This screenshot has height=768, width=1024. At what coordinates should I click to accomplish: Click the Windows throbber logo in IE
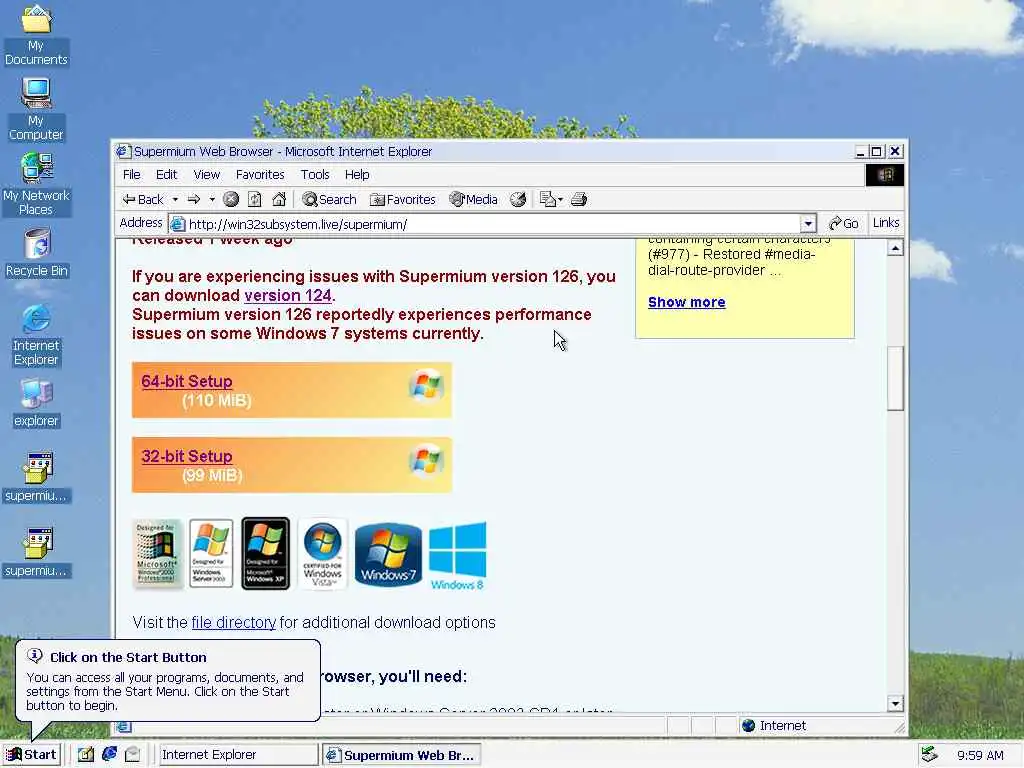(x=885, y=175)
